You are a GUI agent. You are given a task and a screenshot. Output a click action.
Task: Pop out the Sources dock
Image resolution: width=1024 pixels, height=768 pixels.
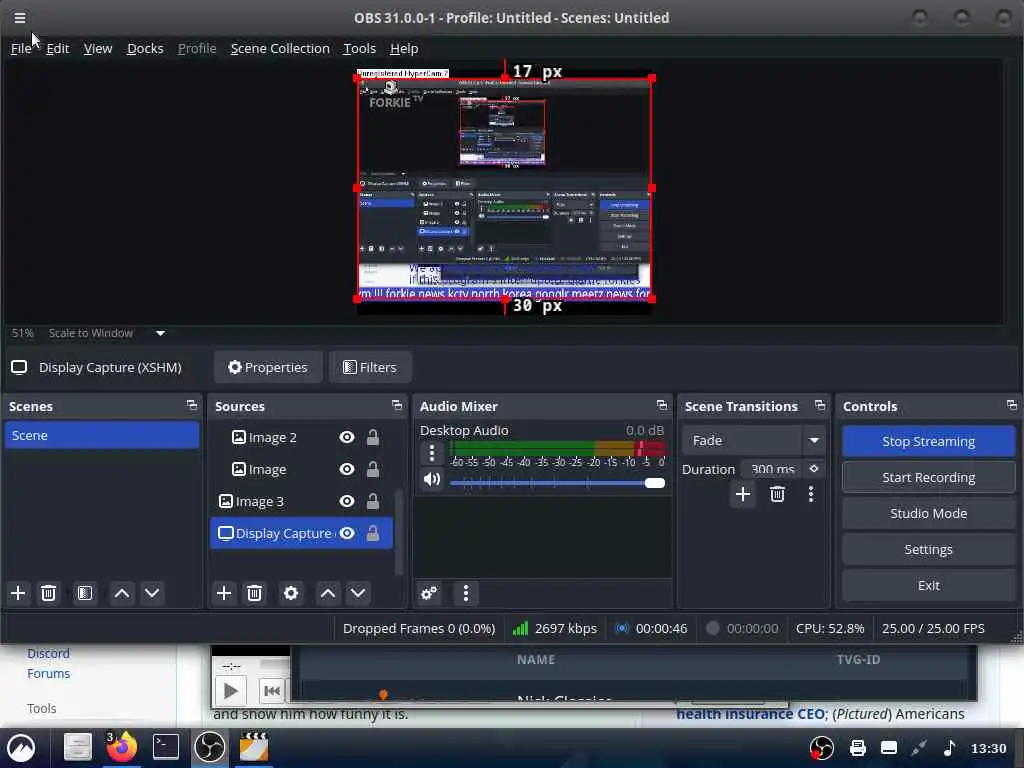[396, 406]
